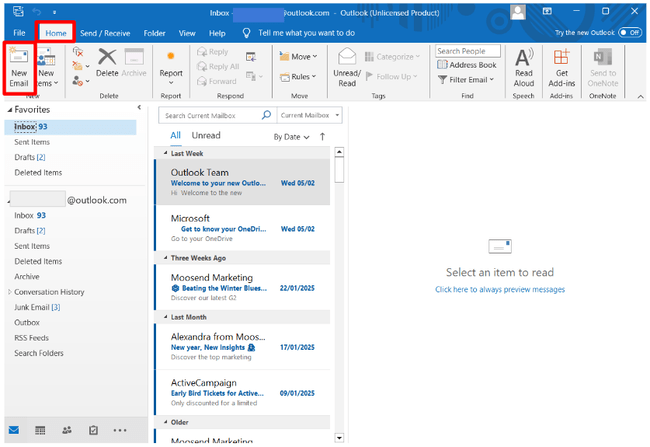Open the New Items menu
Viewport: 650px width, 447px height.
click(46, 68)
